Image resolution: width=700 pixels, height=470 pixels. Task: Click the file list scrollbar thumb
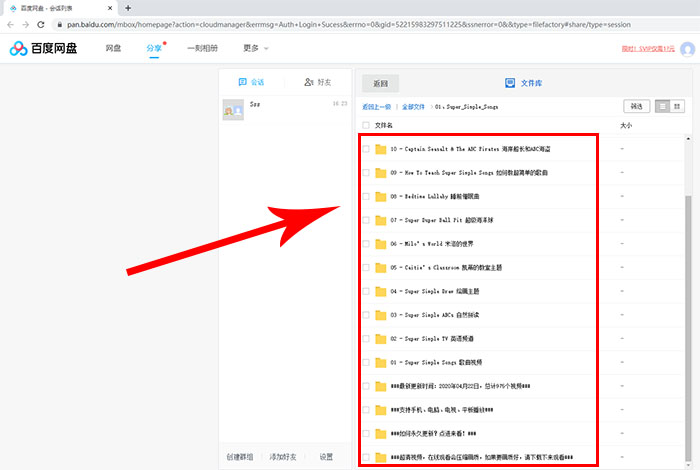688,328
